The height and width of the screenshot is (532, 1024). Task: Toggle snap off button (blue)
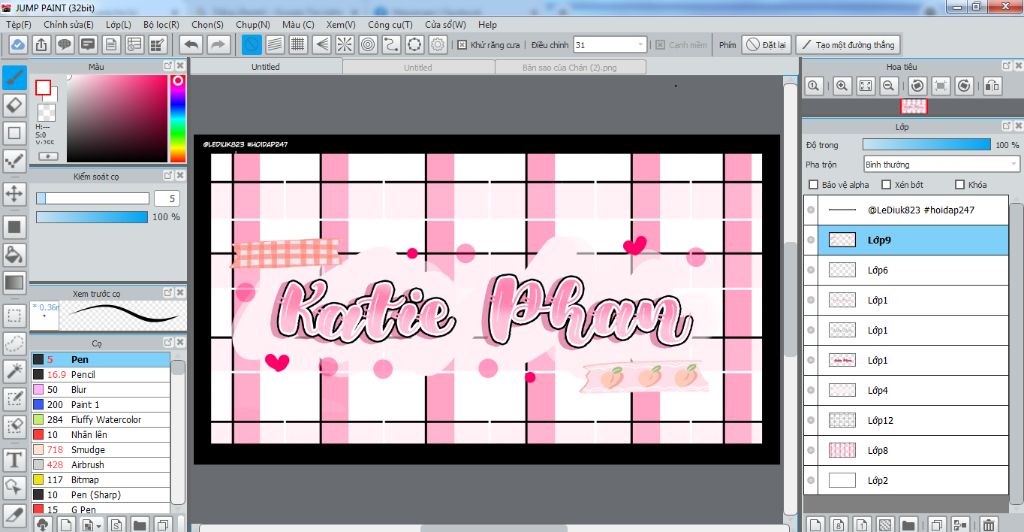tap(251, 44)
